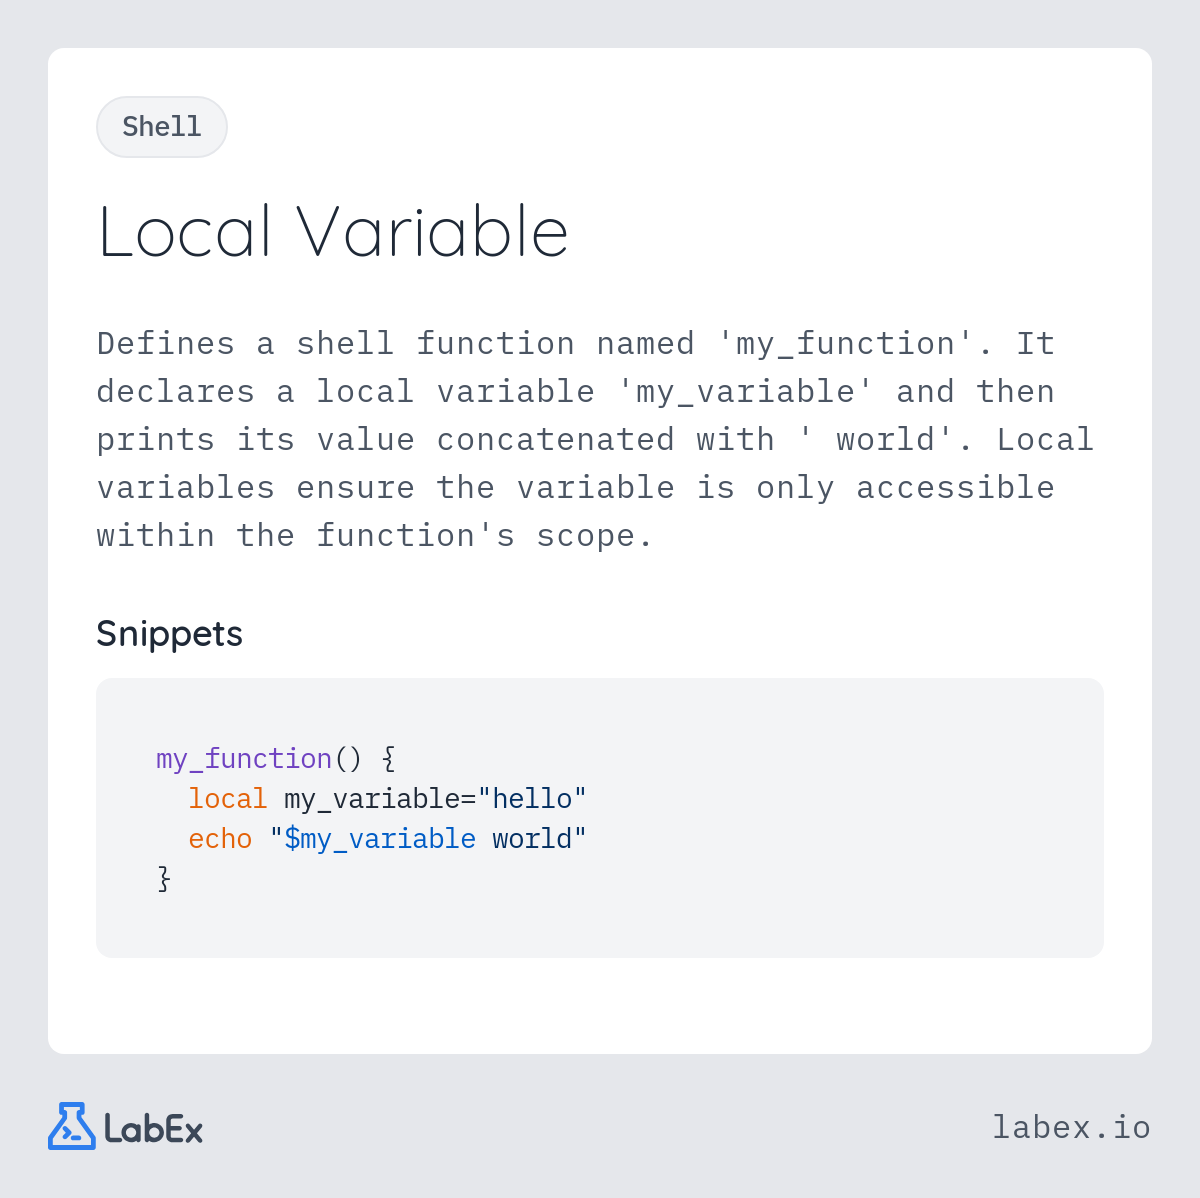Click the $my_variable reference in code
This screenshot has width=1200, height=1198.
[x=380, y=839]
